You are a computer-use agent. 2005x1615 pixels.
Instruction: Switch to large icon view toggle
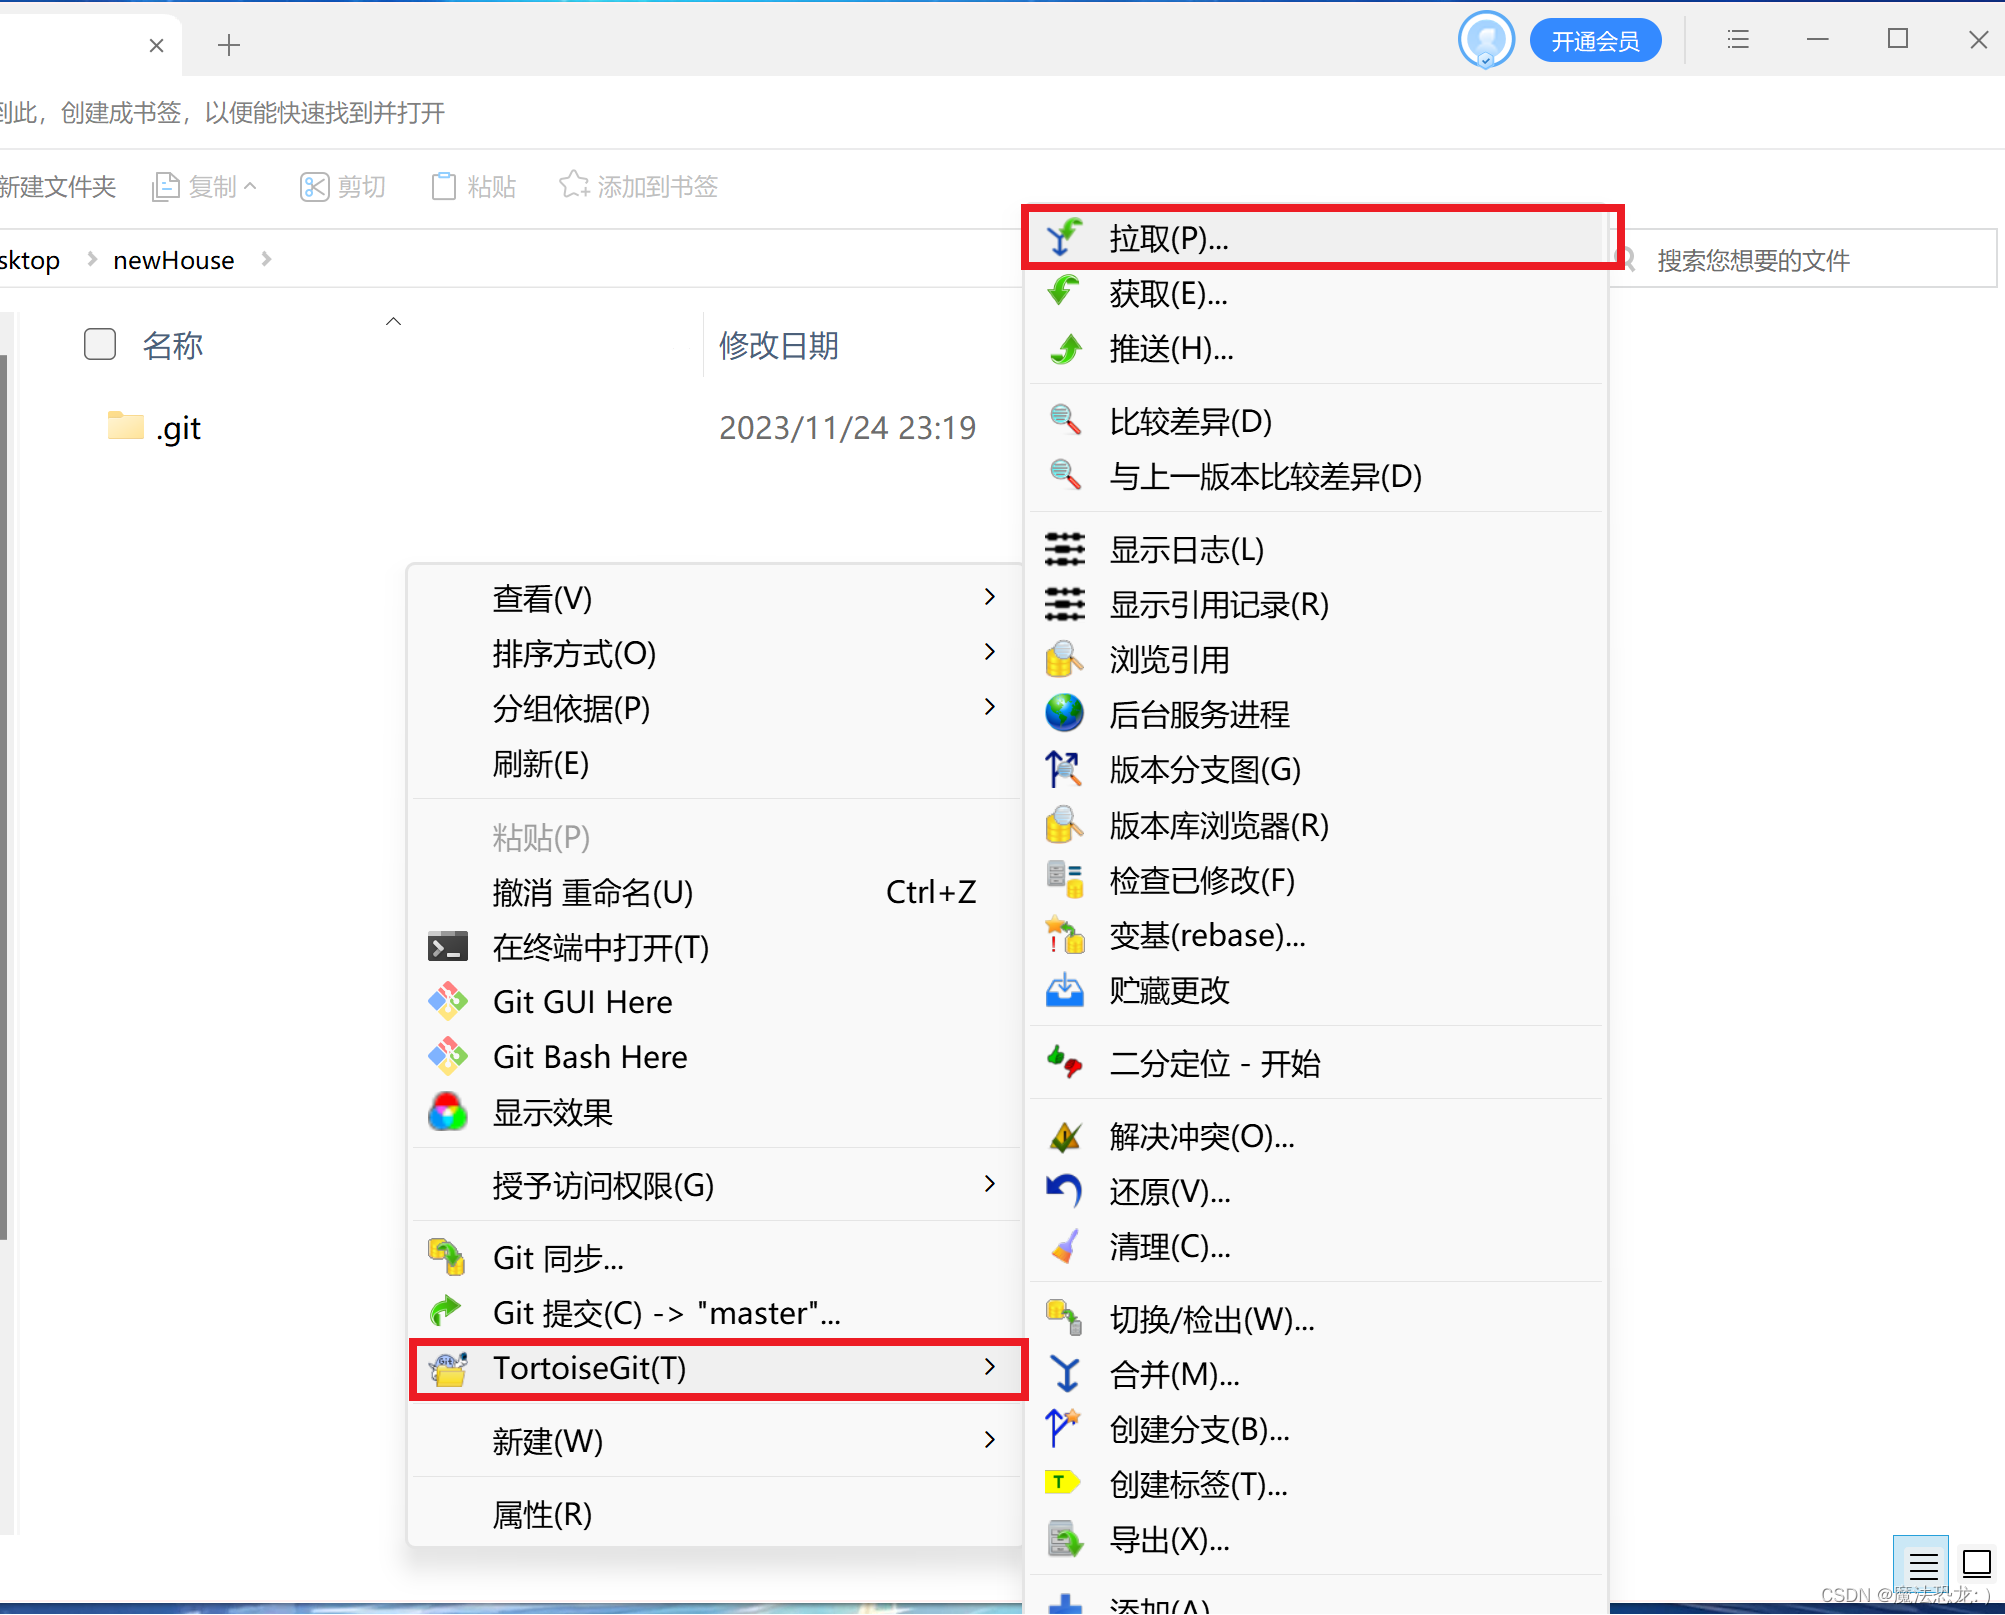1976,1563
